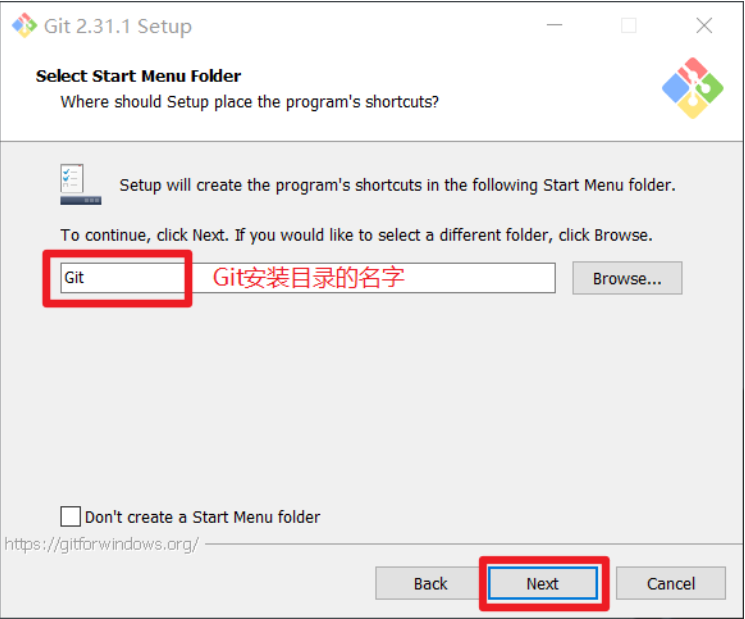This screenshot has width=745, height=619.
Task: Click the large Git logo in header
Action: coord(692,88)
